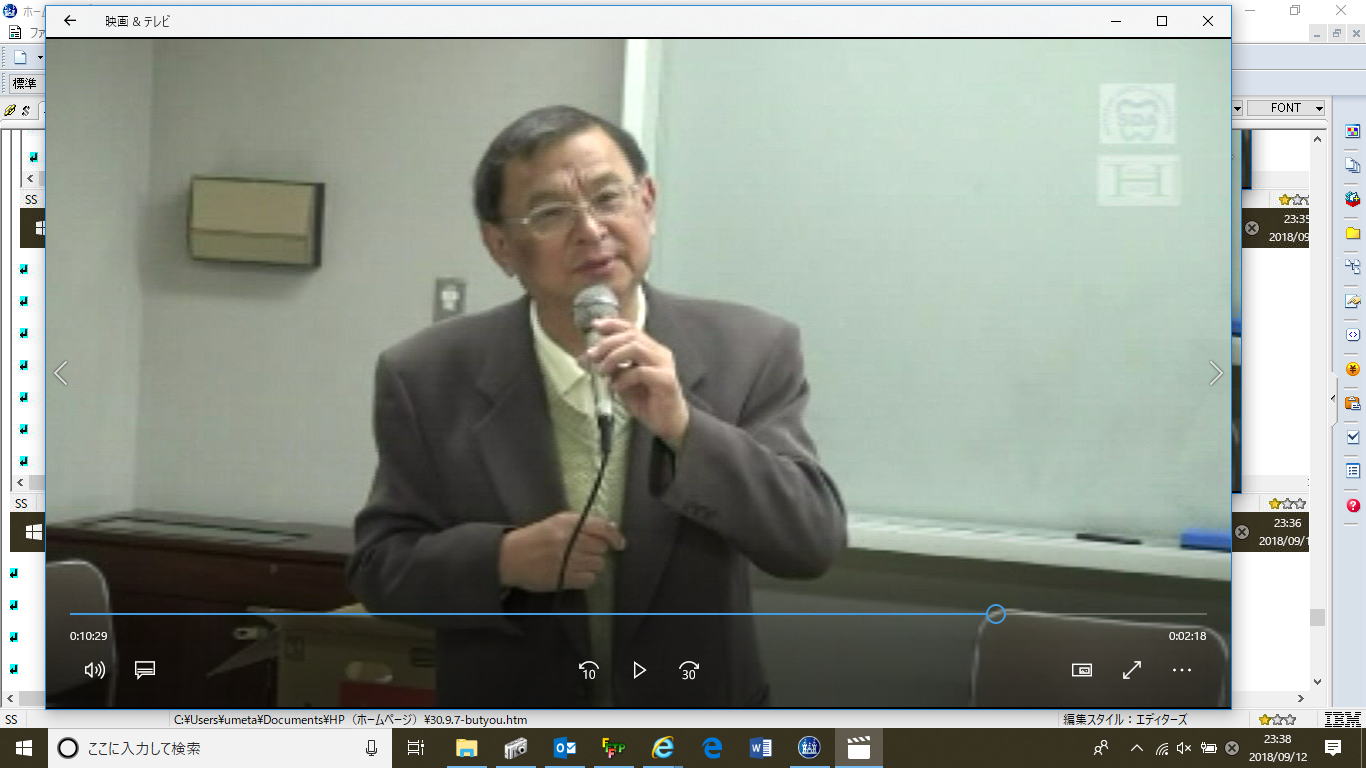Collapse the right sidebar panel with arrow

(1333, 398)
